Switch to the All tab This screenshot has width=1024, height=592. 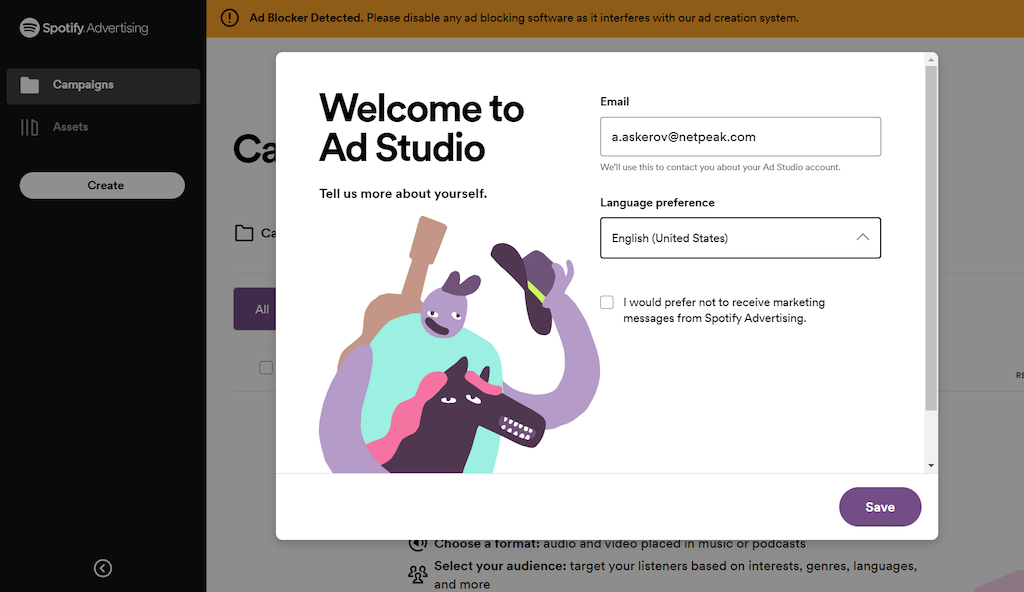tap(255, 309)
